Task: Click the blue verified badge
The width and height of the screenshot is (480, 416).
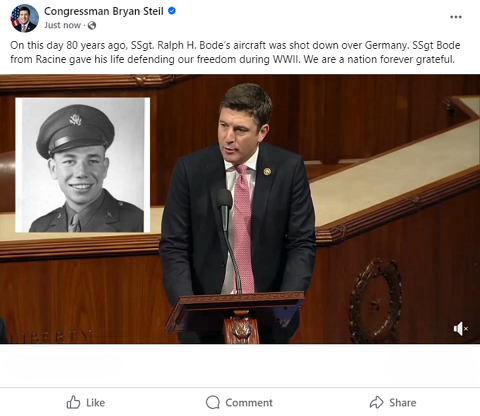Action: pos(172,11)
